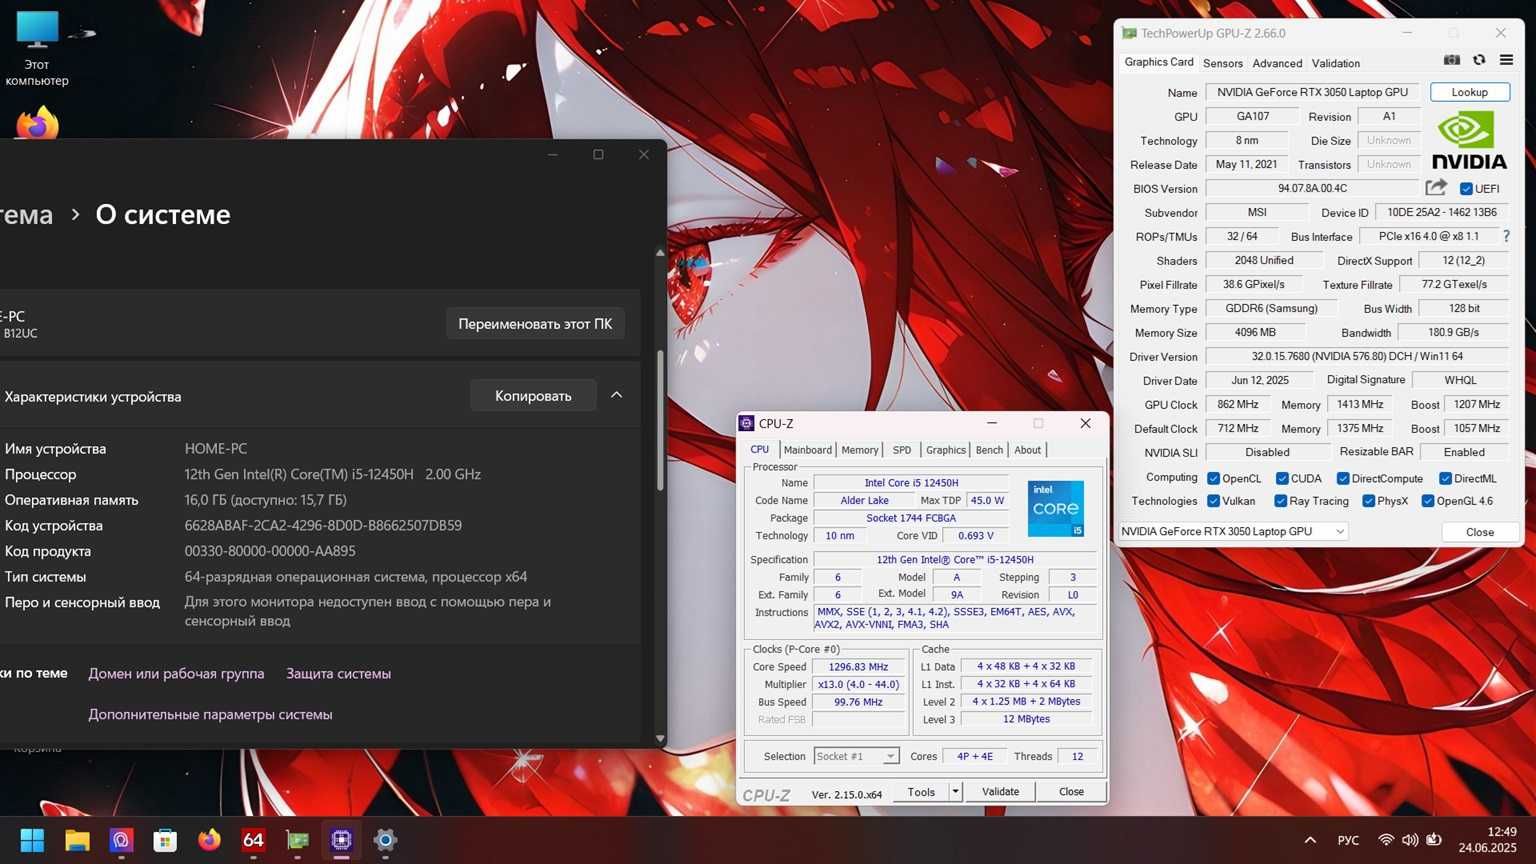Switch to the Advanced tab in GPU-Z

click(x=1277, y=63)
